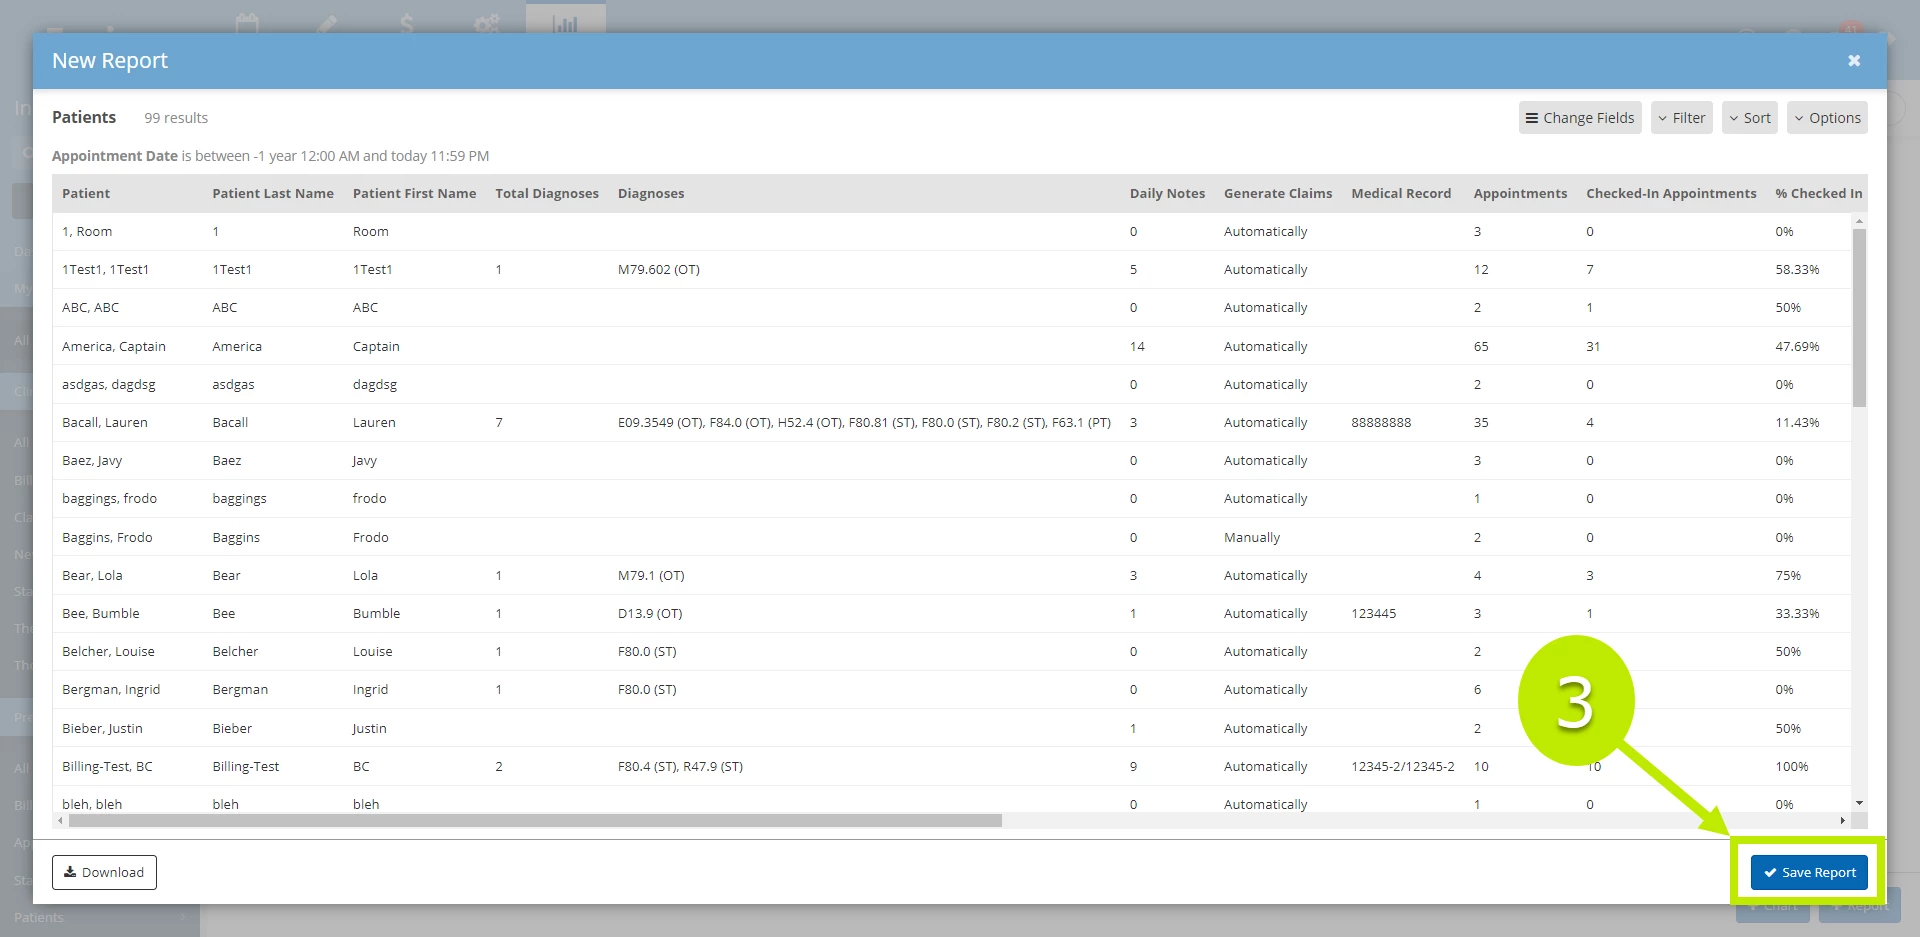The height and width of the screenshot is (937, 1920).
Task: Close the New Report dialog
Action: pyautogui.click(x=1854, y=61)
